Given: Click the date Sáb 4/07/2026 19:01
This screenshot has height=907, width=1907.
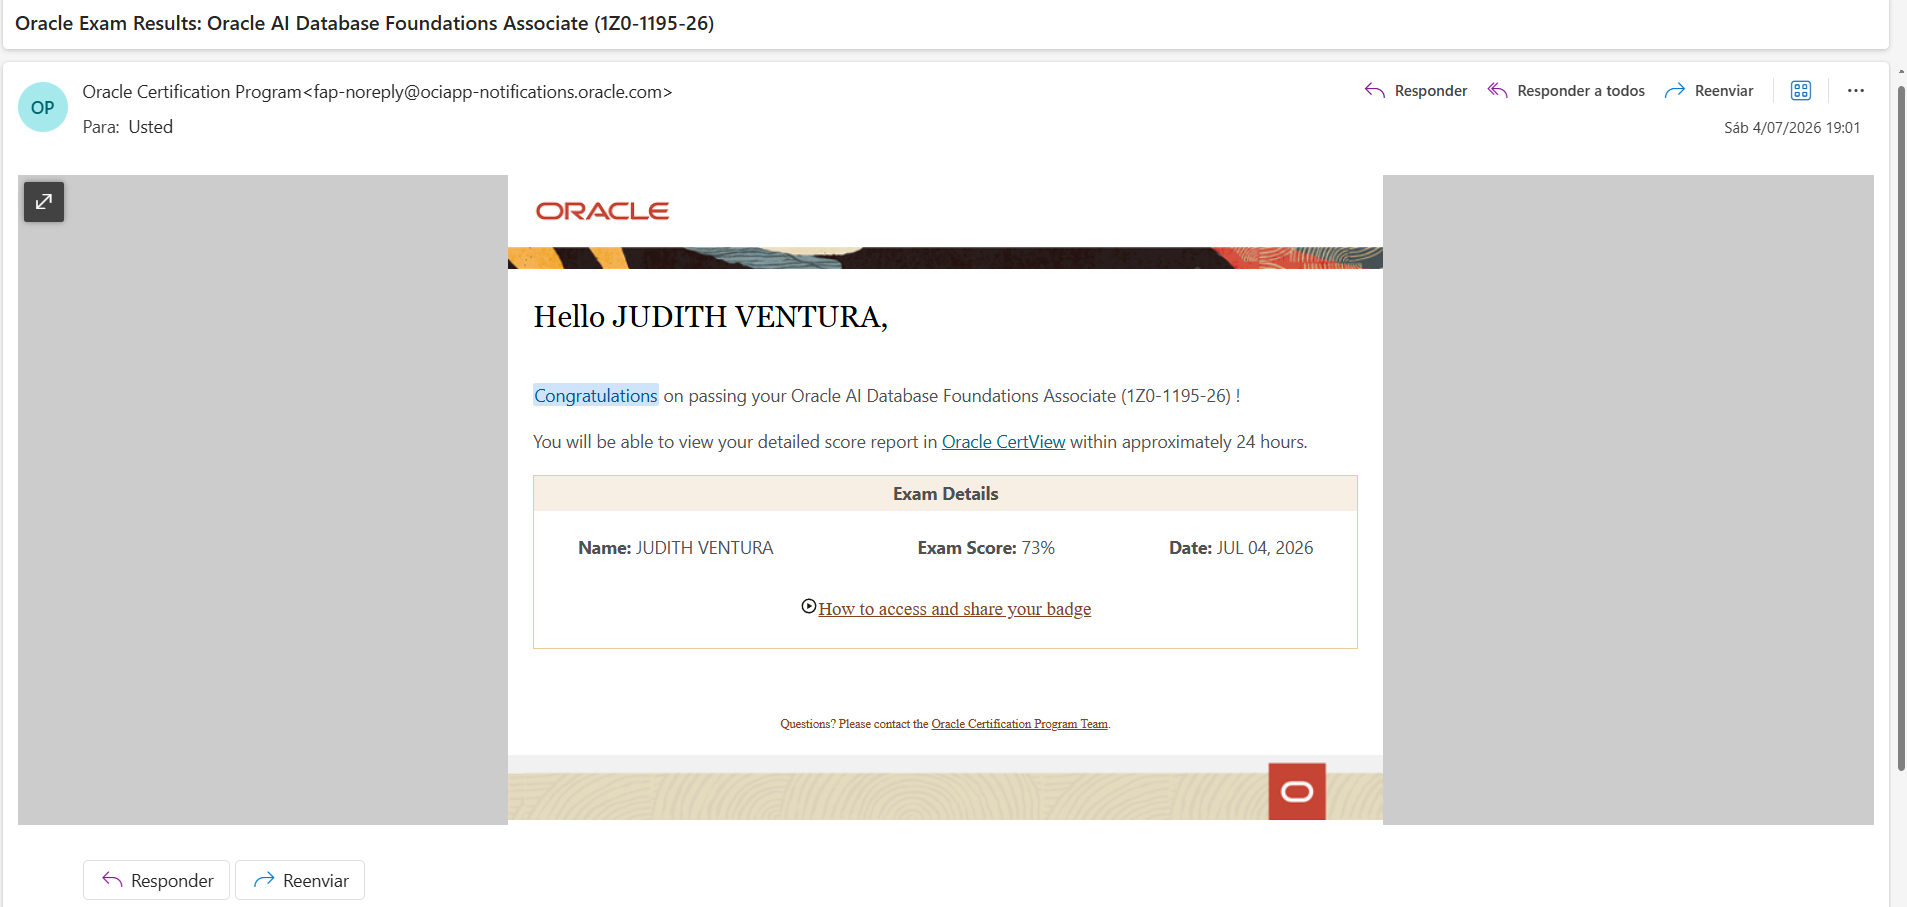Looking at the screenshot, I should pyautogui.click(x=1792, y=128).
